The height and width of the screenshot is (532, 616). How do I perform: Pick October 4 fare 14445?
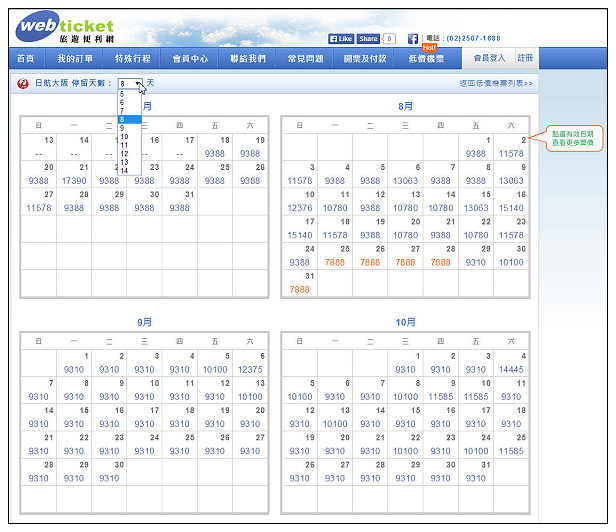coord(511,369)
